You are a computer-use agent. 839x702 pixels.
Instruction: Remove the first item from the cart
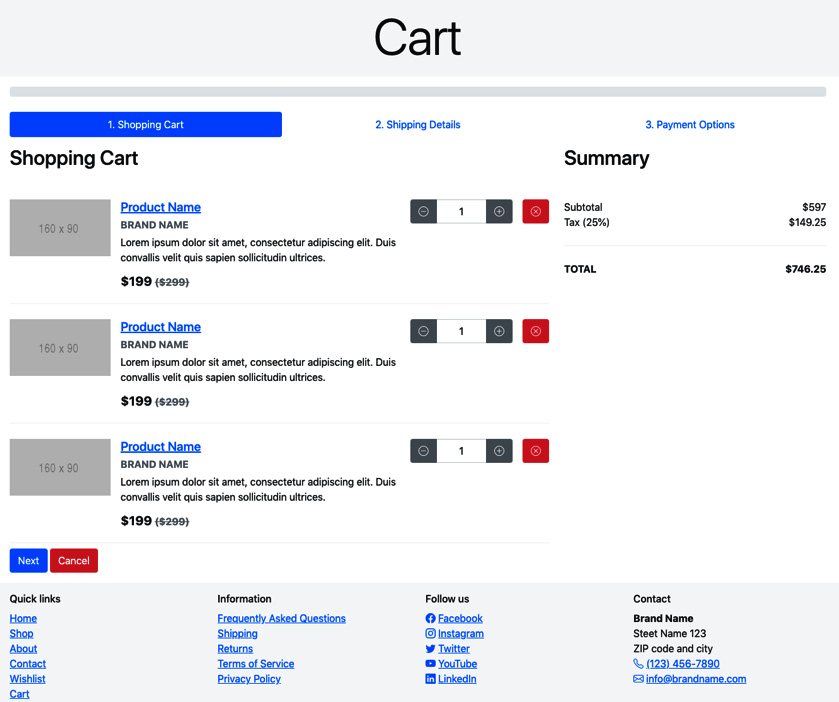pos(535,211)
